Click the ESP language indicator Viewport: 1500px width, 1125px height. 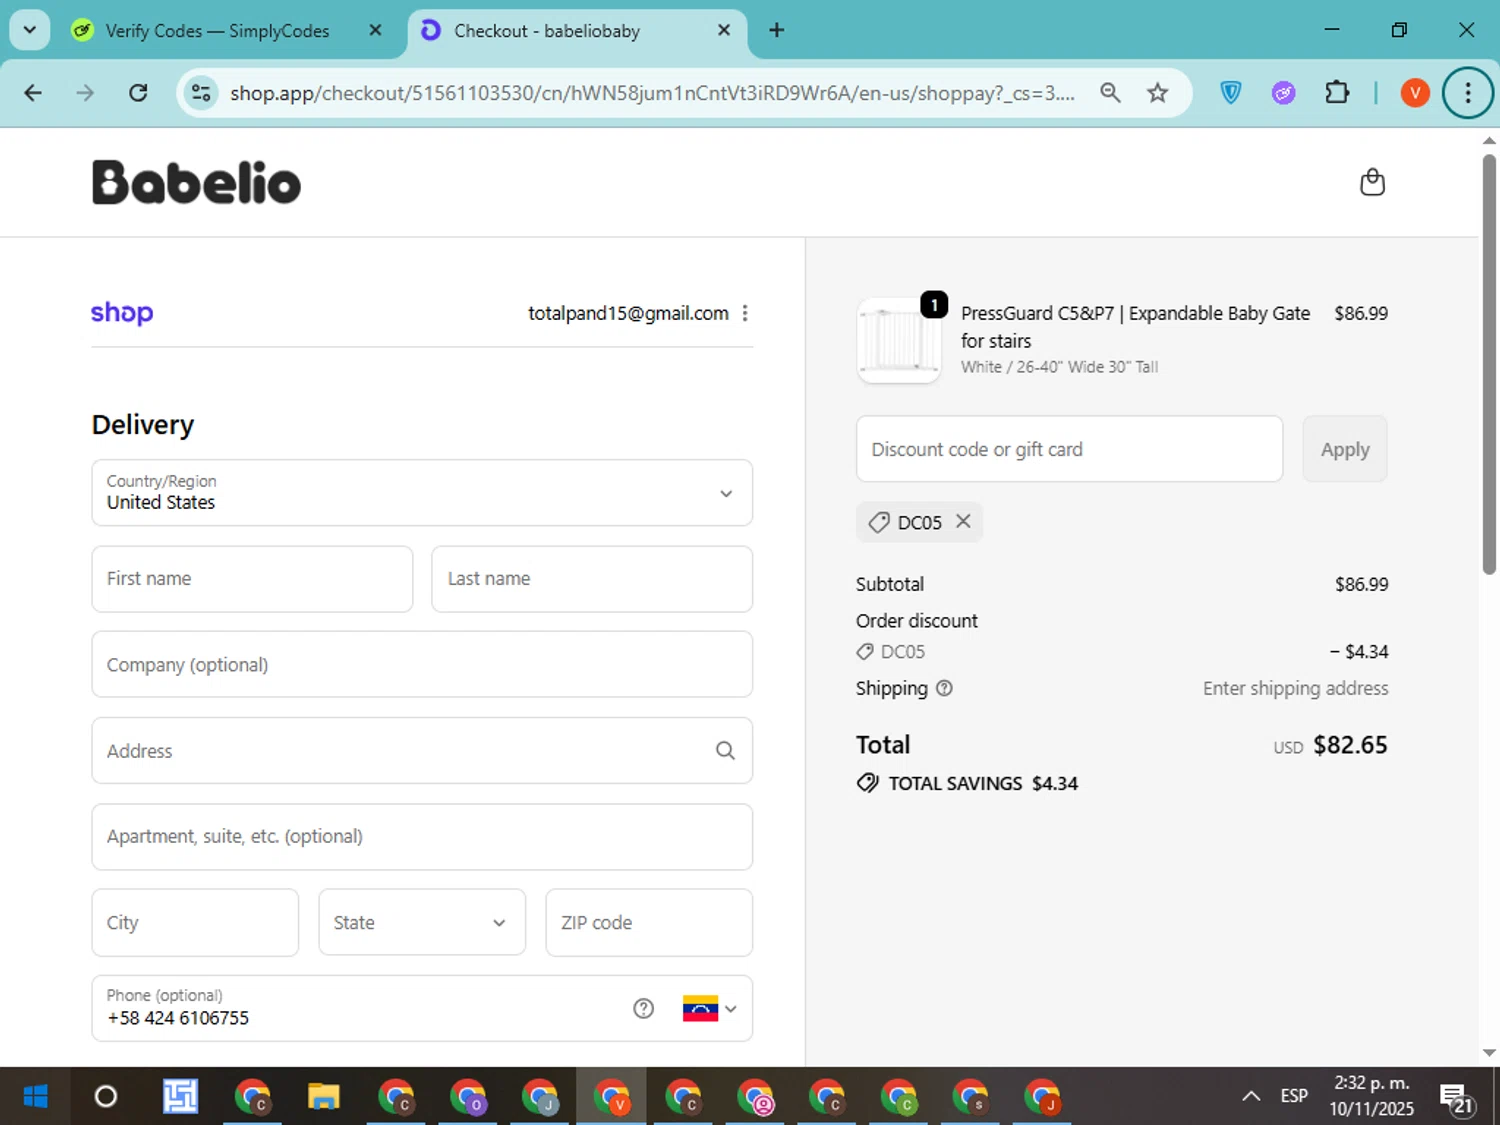(1294, 1096)
